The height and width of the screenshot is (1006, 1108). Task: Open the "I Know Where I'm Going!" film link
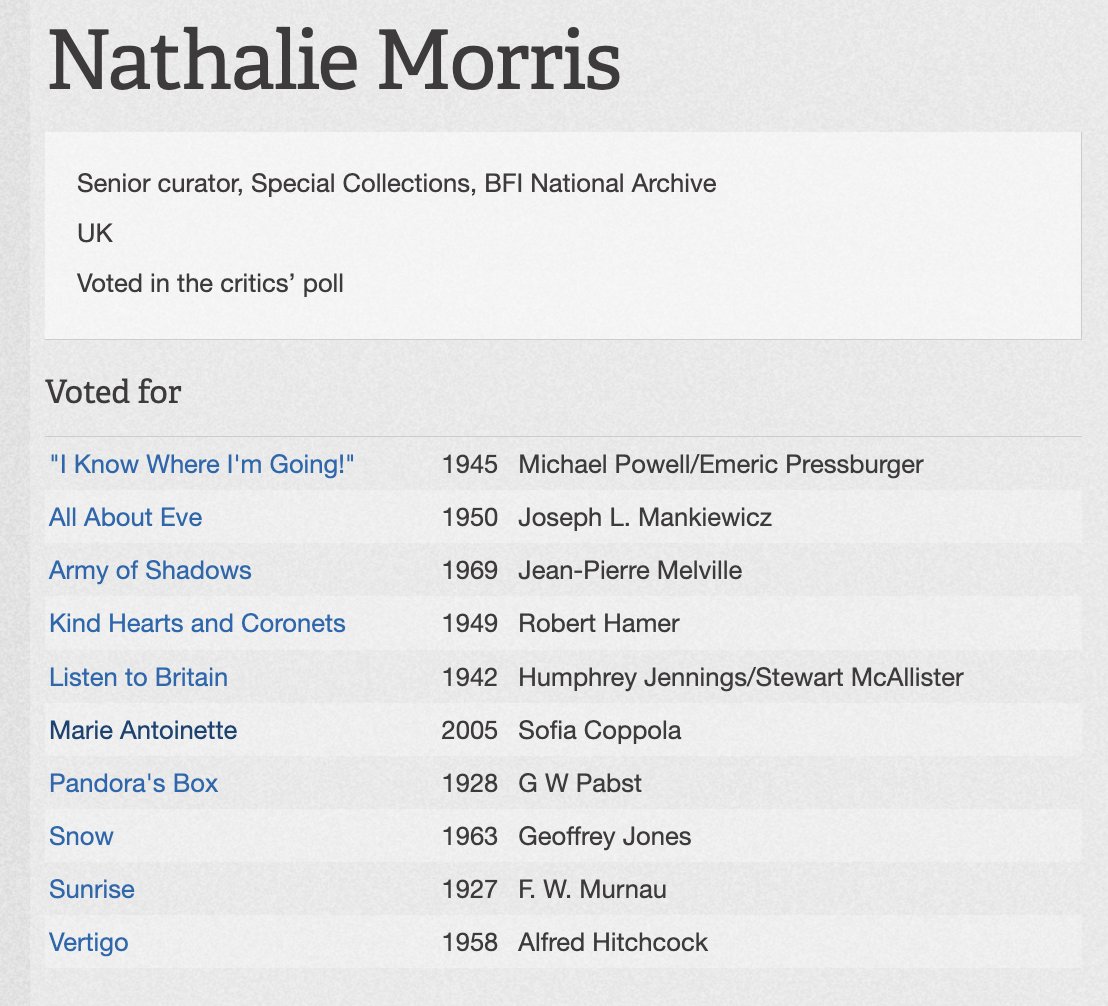(x=201, y=464)
